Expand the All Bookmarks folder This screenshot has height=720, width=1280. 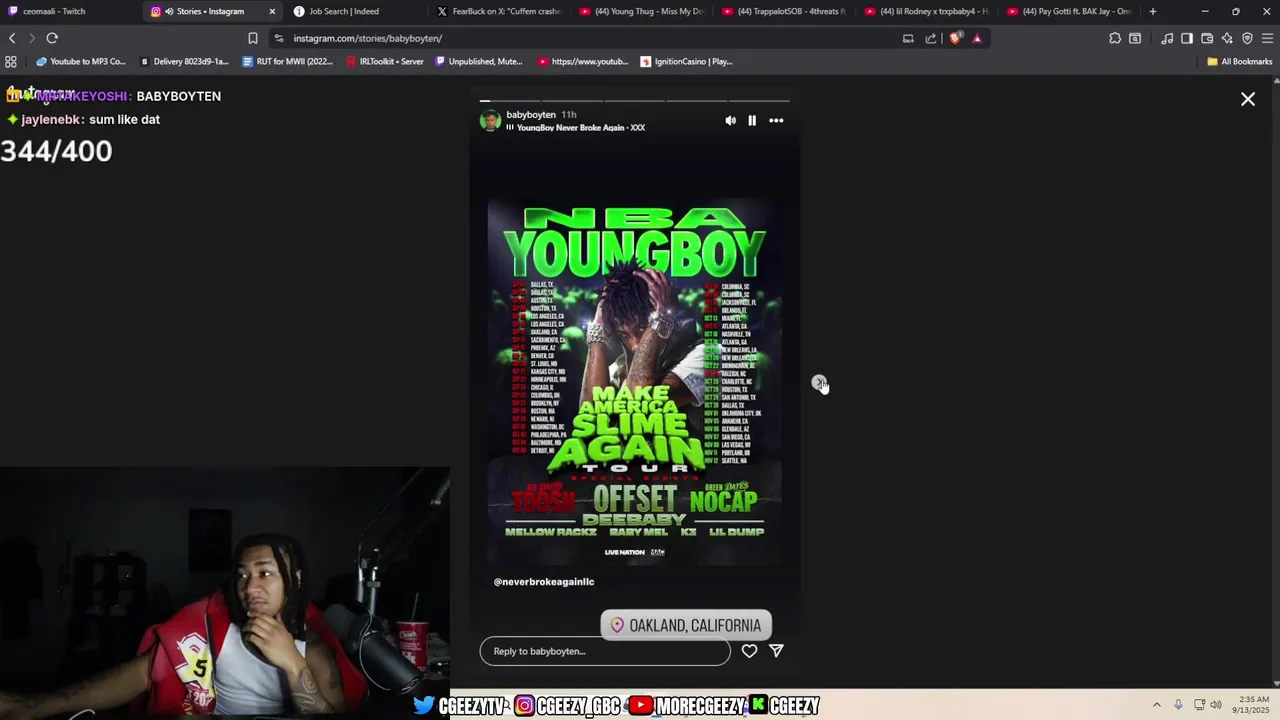point(1240,61)
